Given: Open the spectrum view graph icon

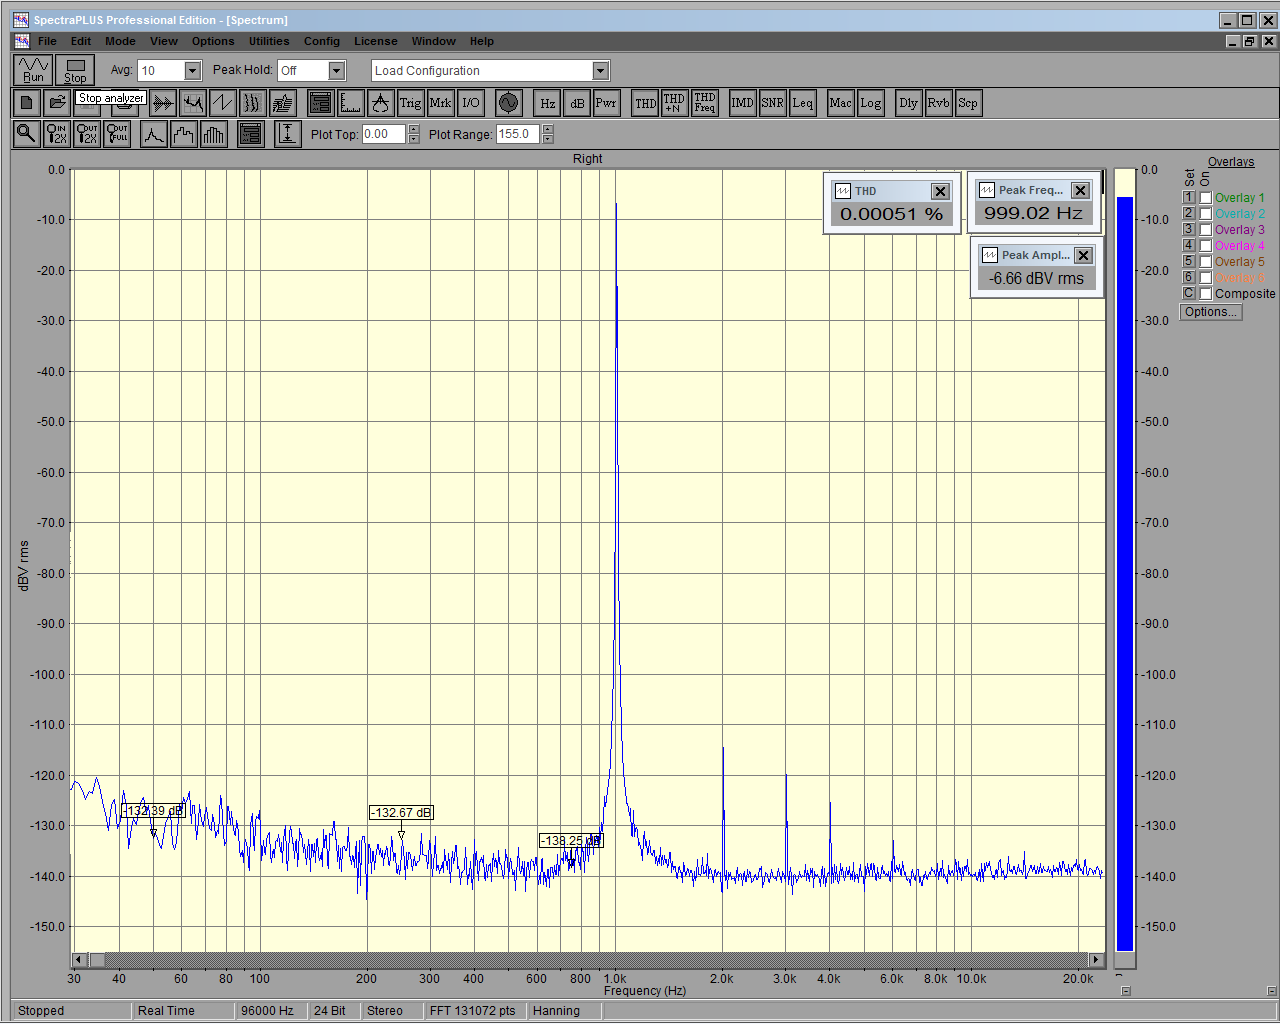Looking at the screenshot, I should pyautogui.click(x=193, y=102).
